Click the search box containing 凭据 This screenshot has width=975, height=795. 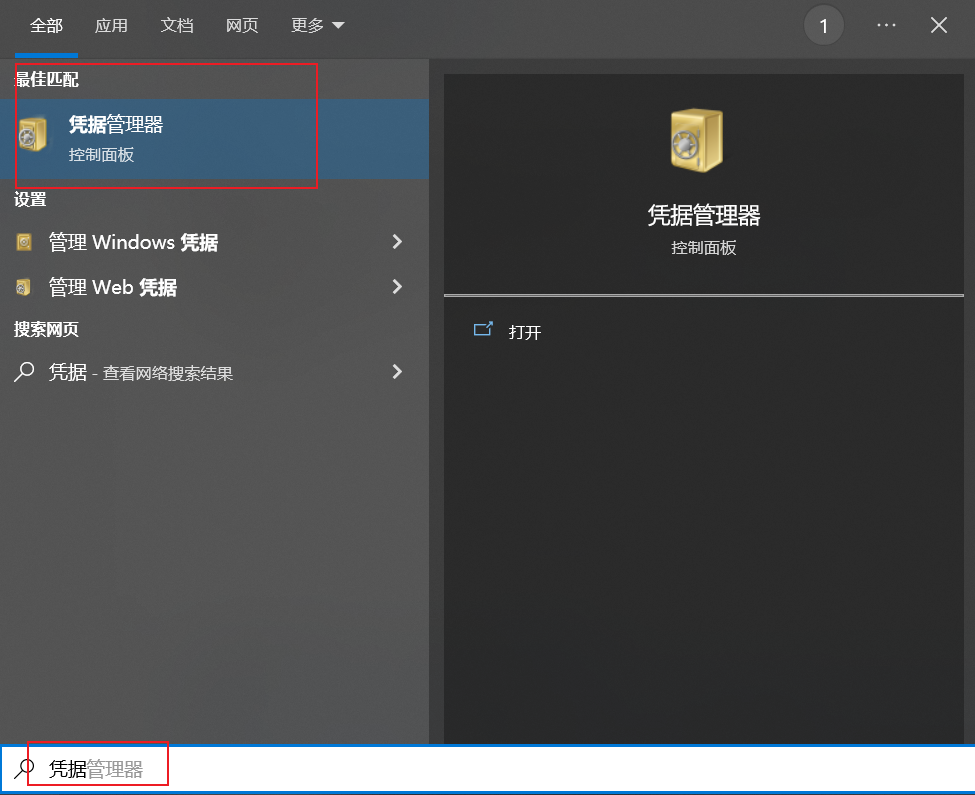click(x=488, y=769)
